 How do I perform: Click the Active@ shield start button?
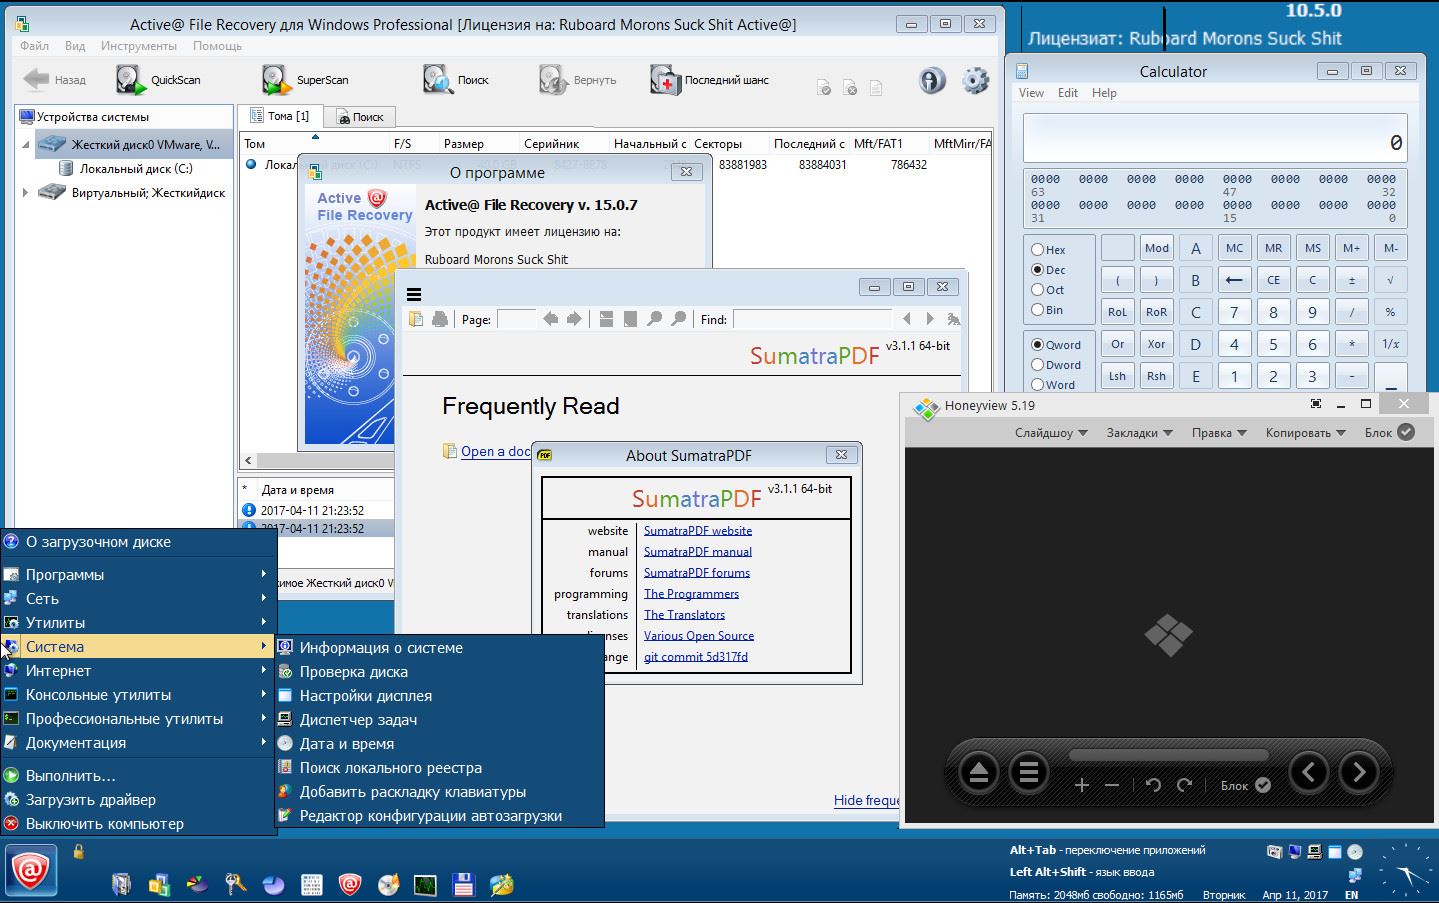click(x=31, y=872)
